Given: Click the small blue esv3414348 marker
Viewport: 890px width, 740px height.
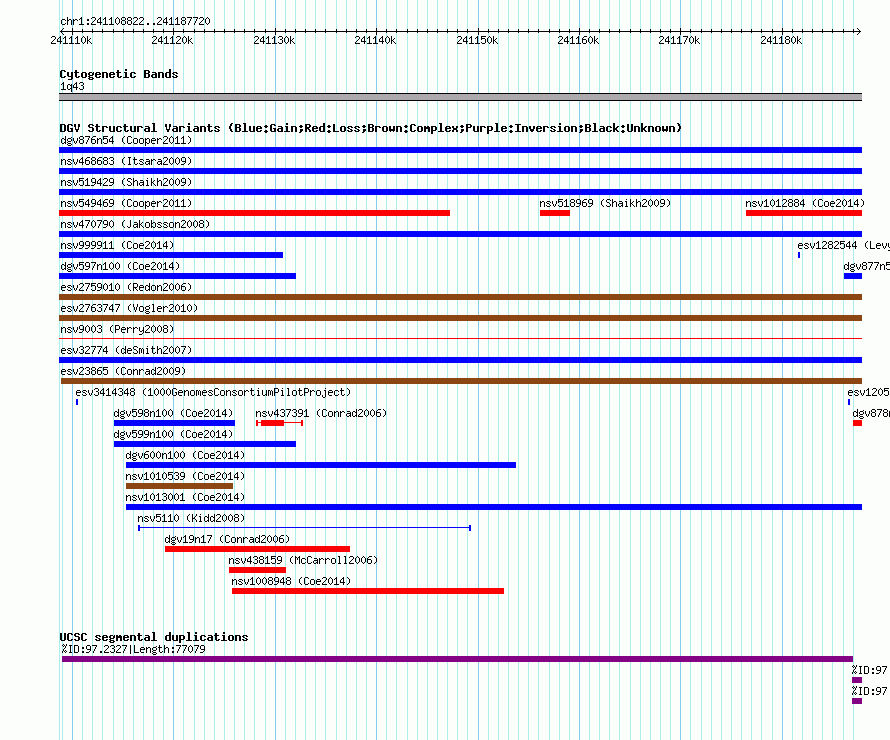Looking at the screenshot, I should tap(77, 402).
